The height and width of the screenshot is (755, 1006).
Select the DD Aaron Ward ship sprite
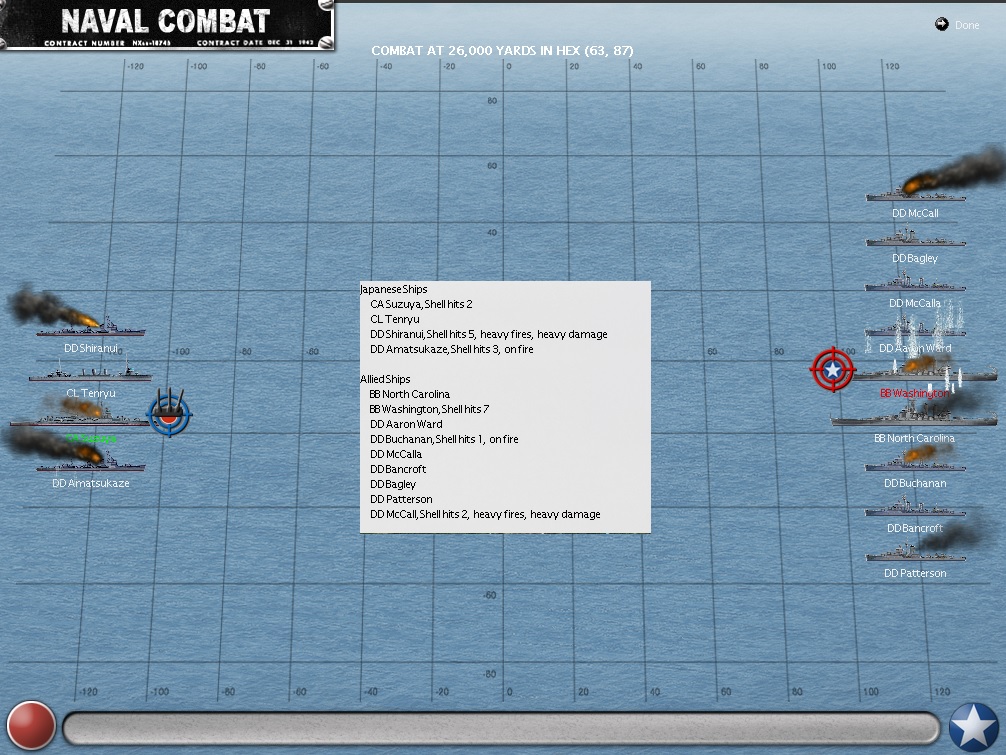tap(916, 328)
